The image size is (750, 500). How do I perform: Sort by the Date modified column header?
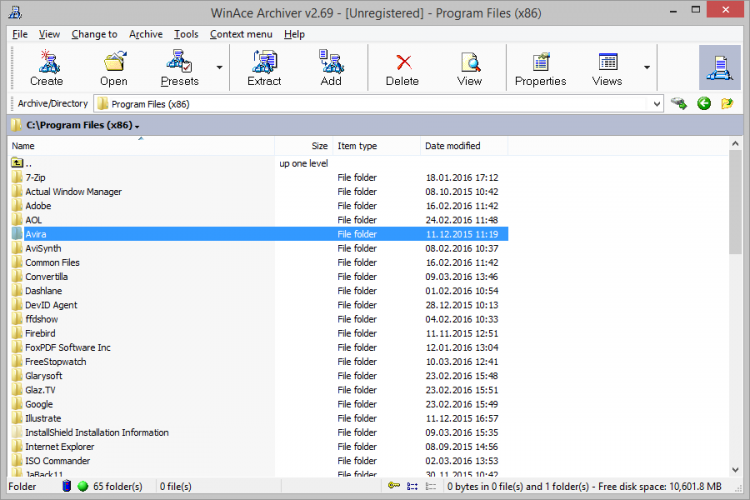click(464, 146)
